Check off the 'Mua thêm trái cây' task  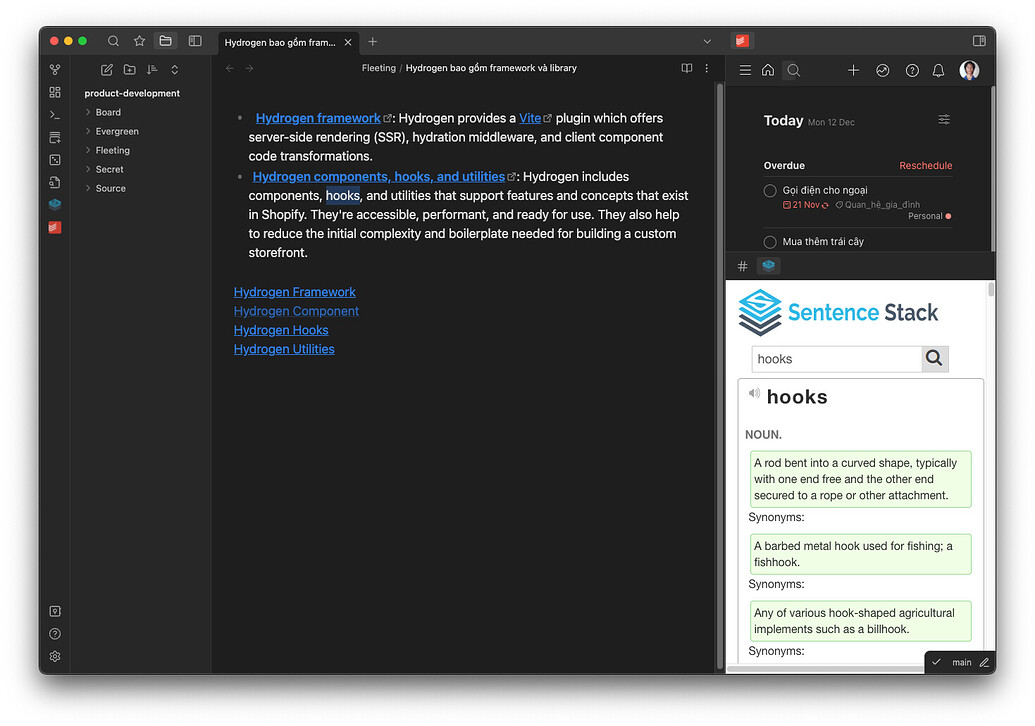[770, 241]
